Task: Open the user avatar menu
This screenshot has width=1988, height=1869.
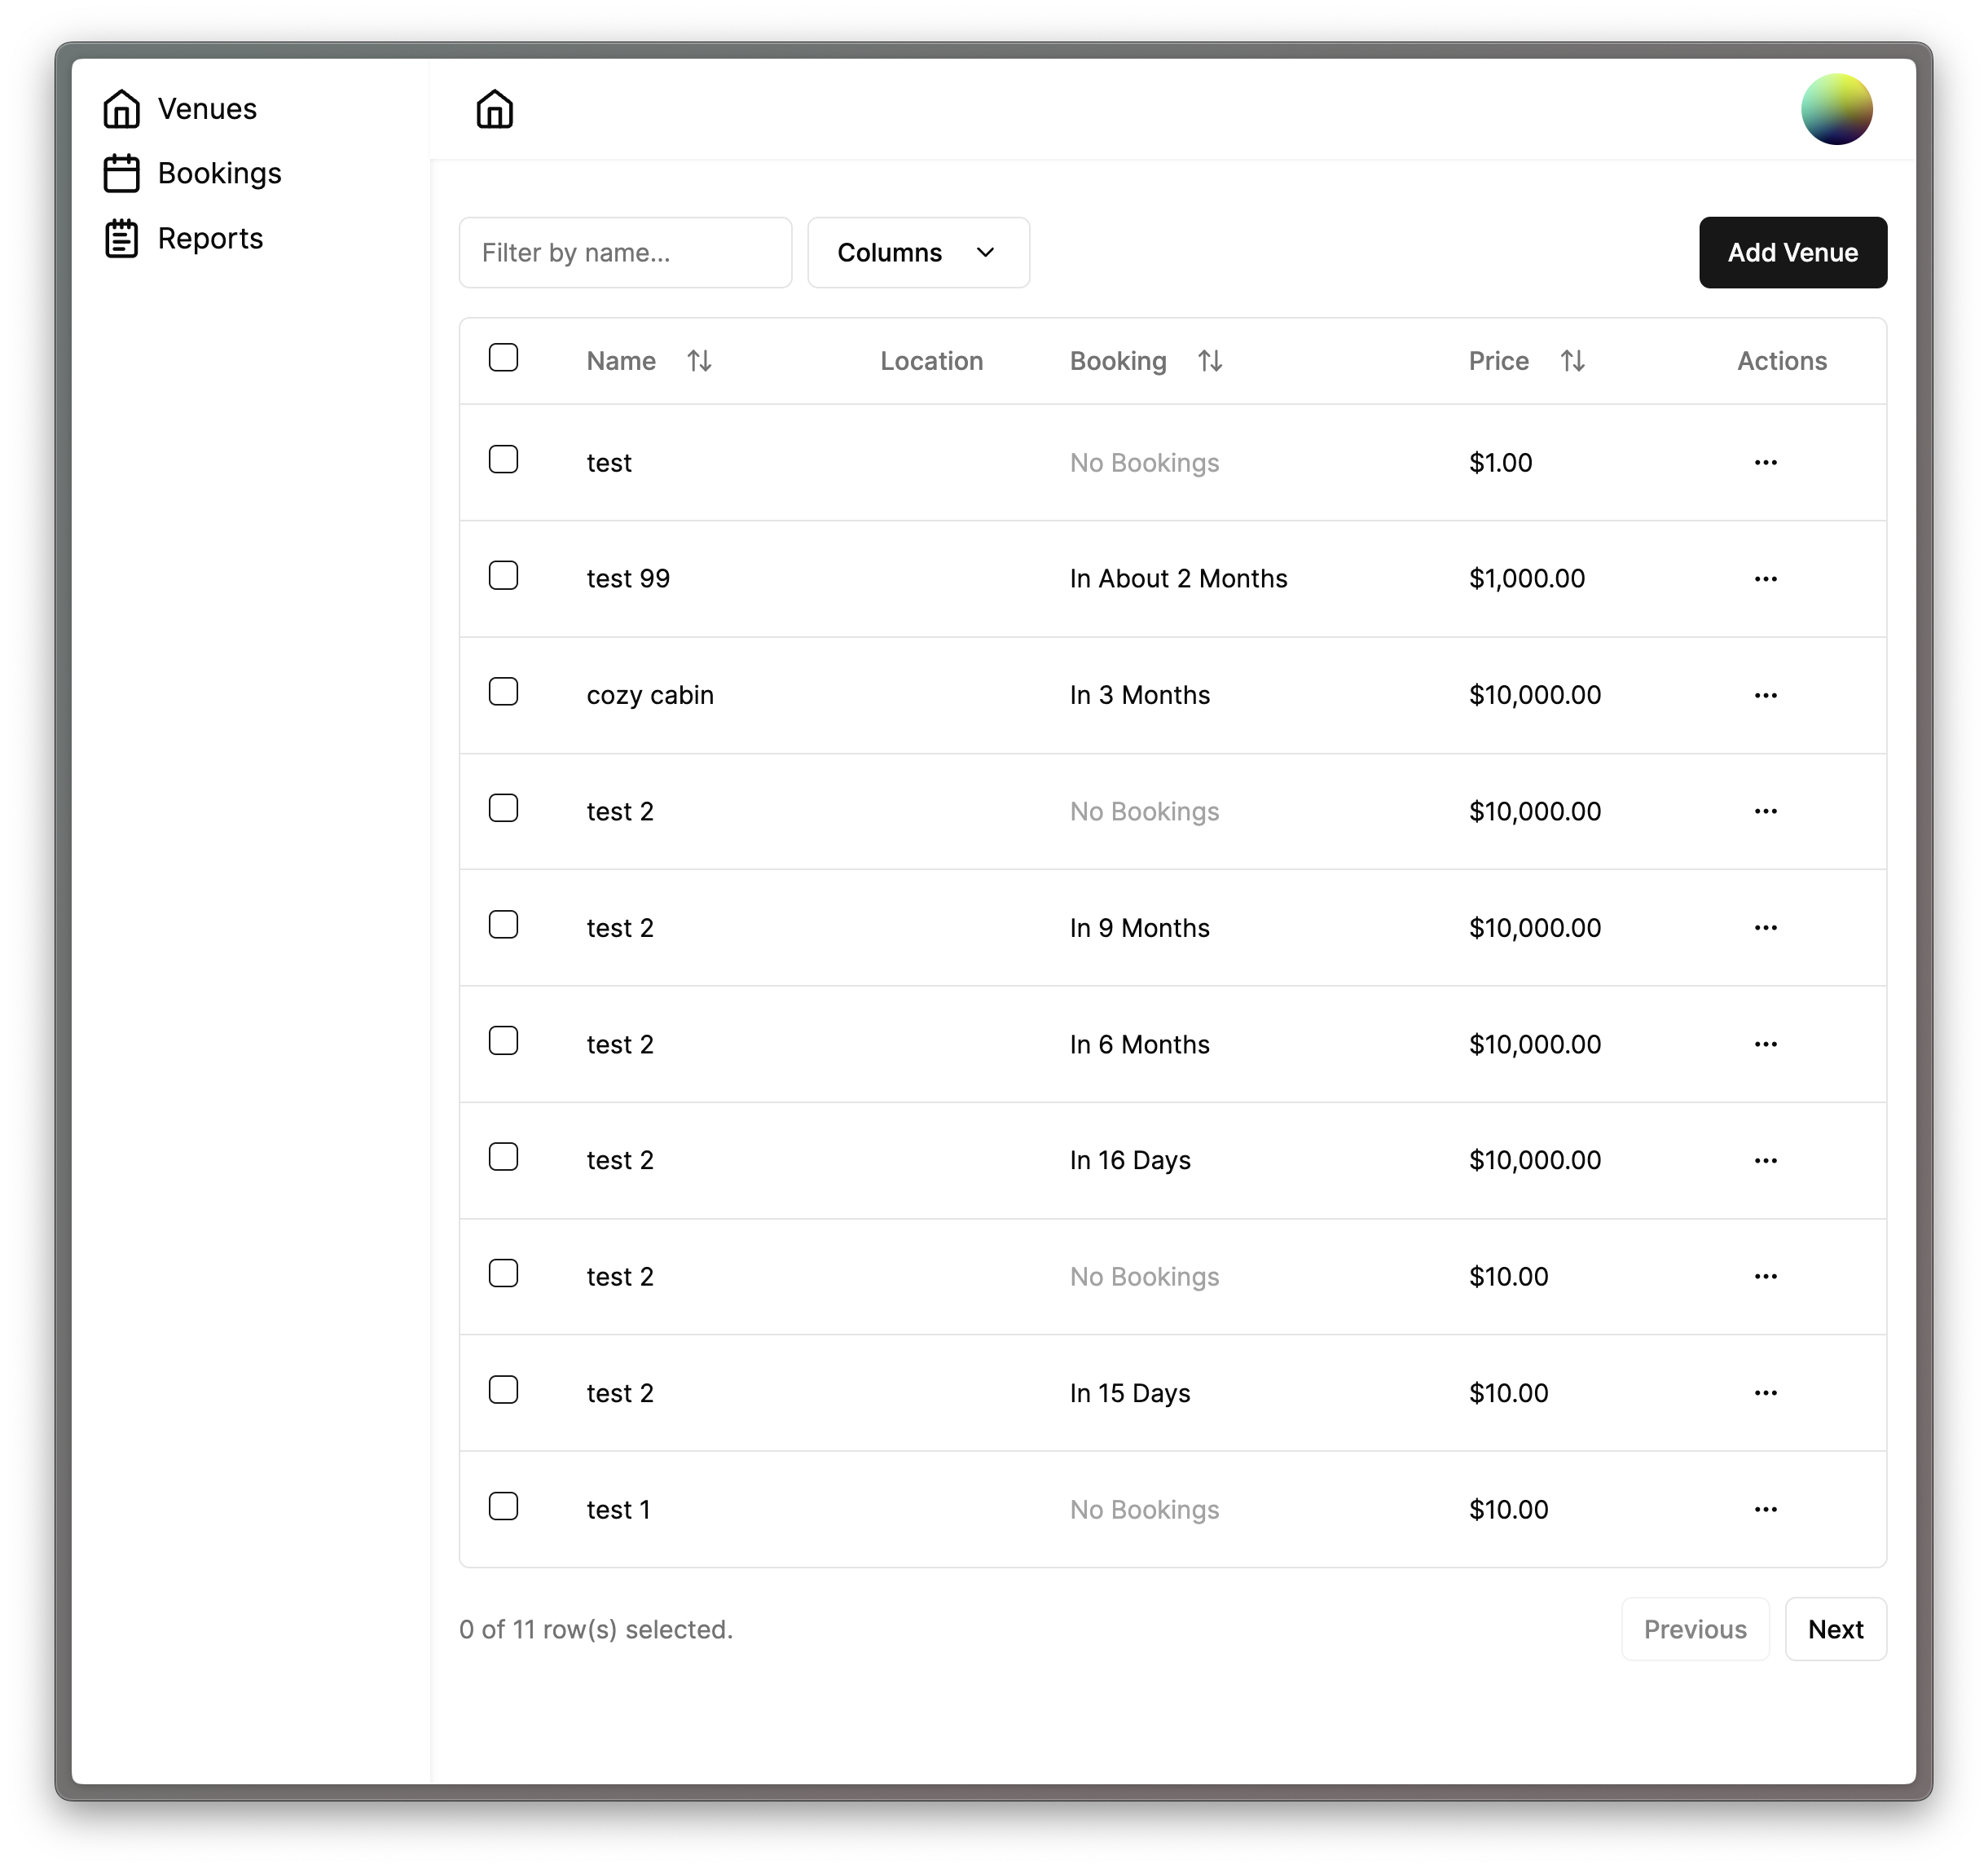Action: pyautogui.click(x=1836, y=109)
